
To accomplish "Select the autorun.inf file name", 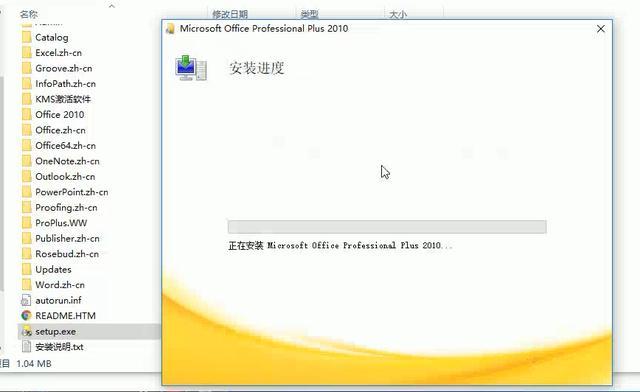I will (x=58, y=301).
